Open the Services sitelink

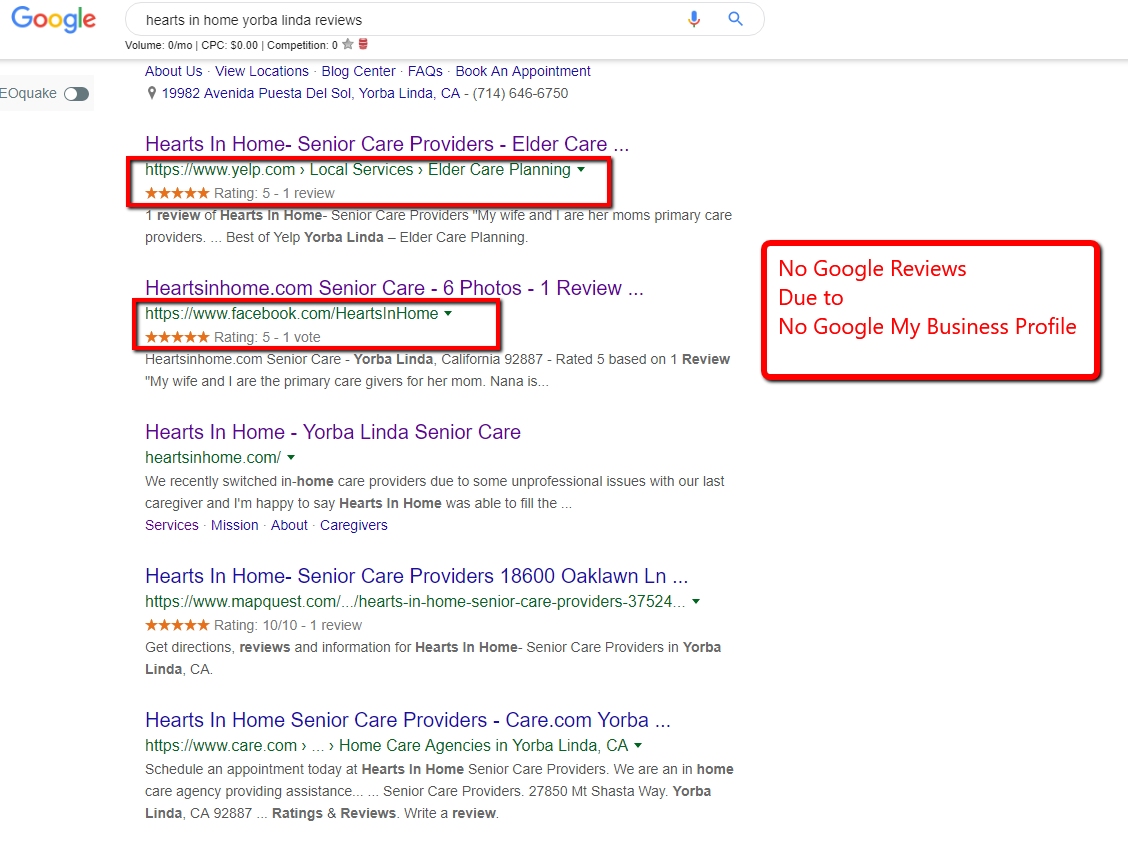coord(172,525)
